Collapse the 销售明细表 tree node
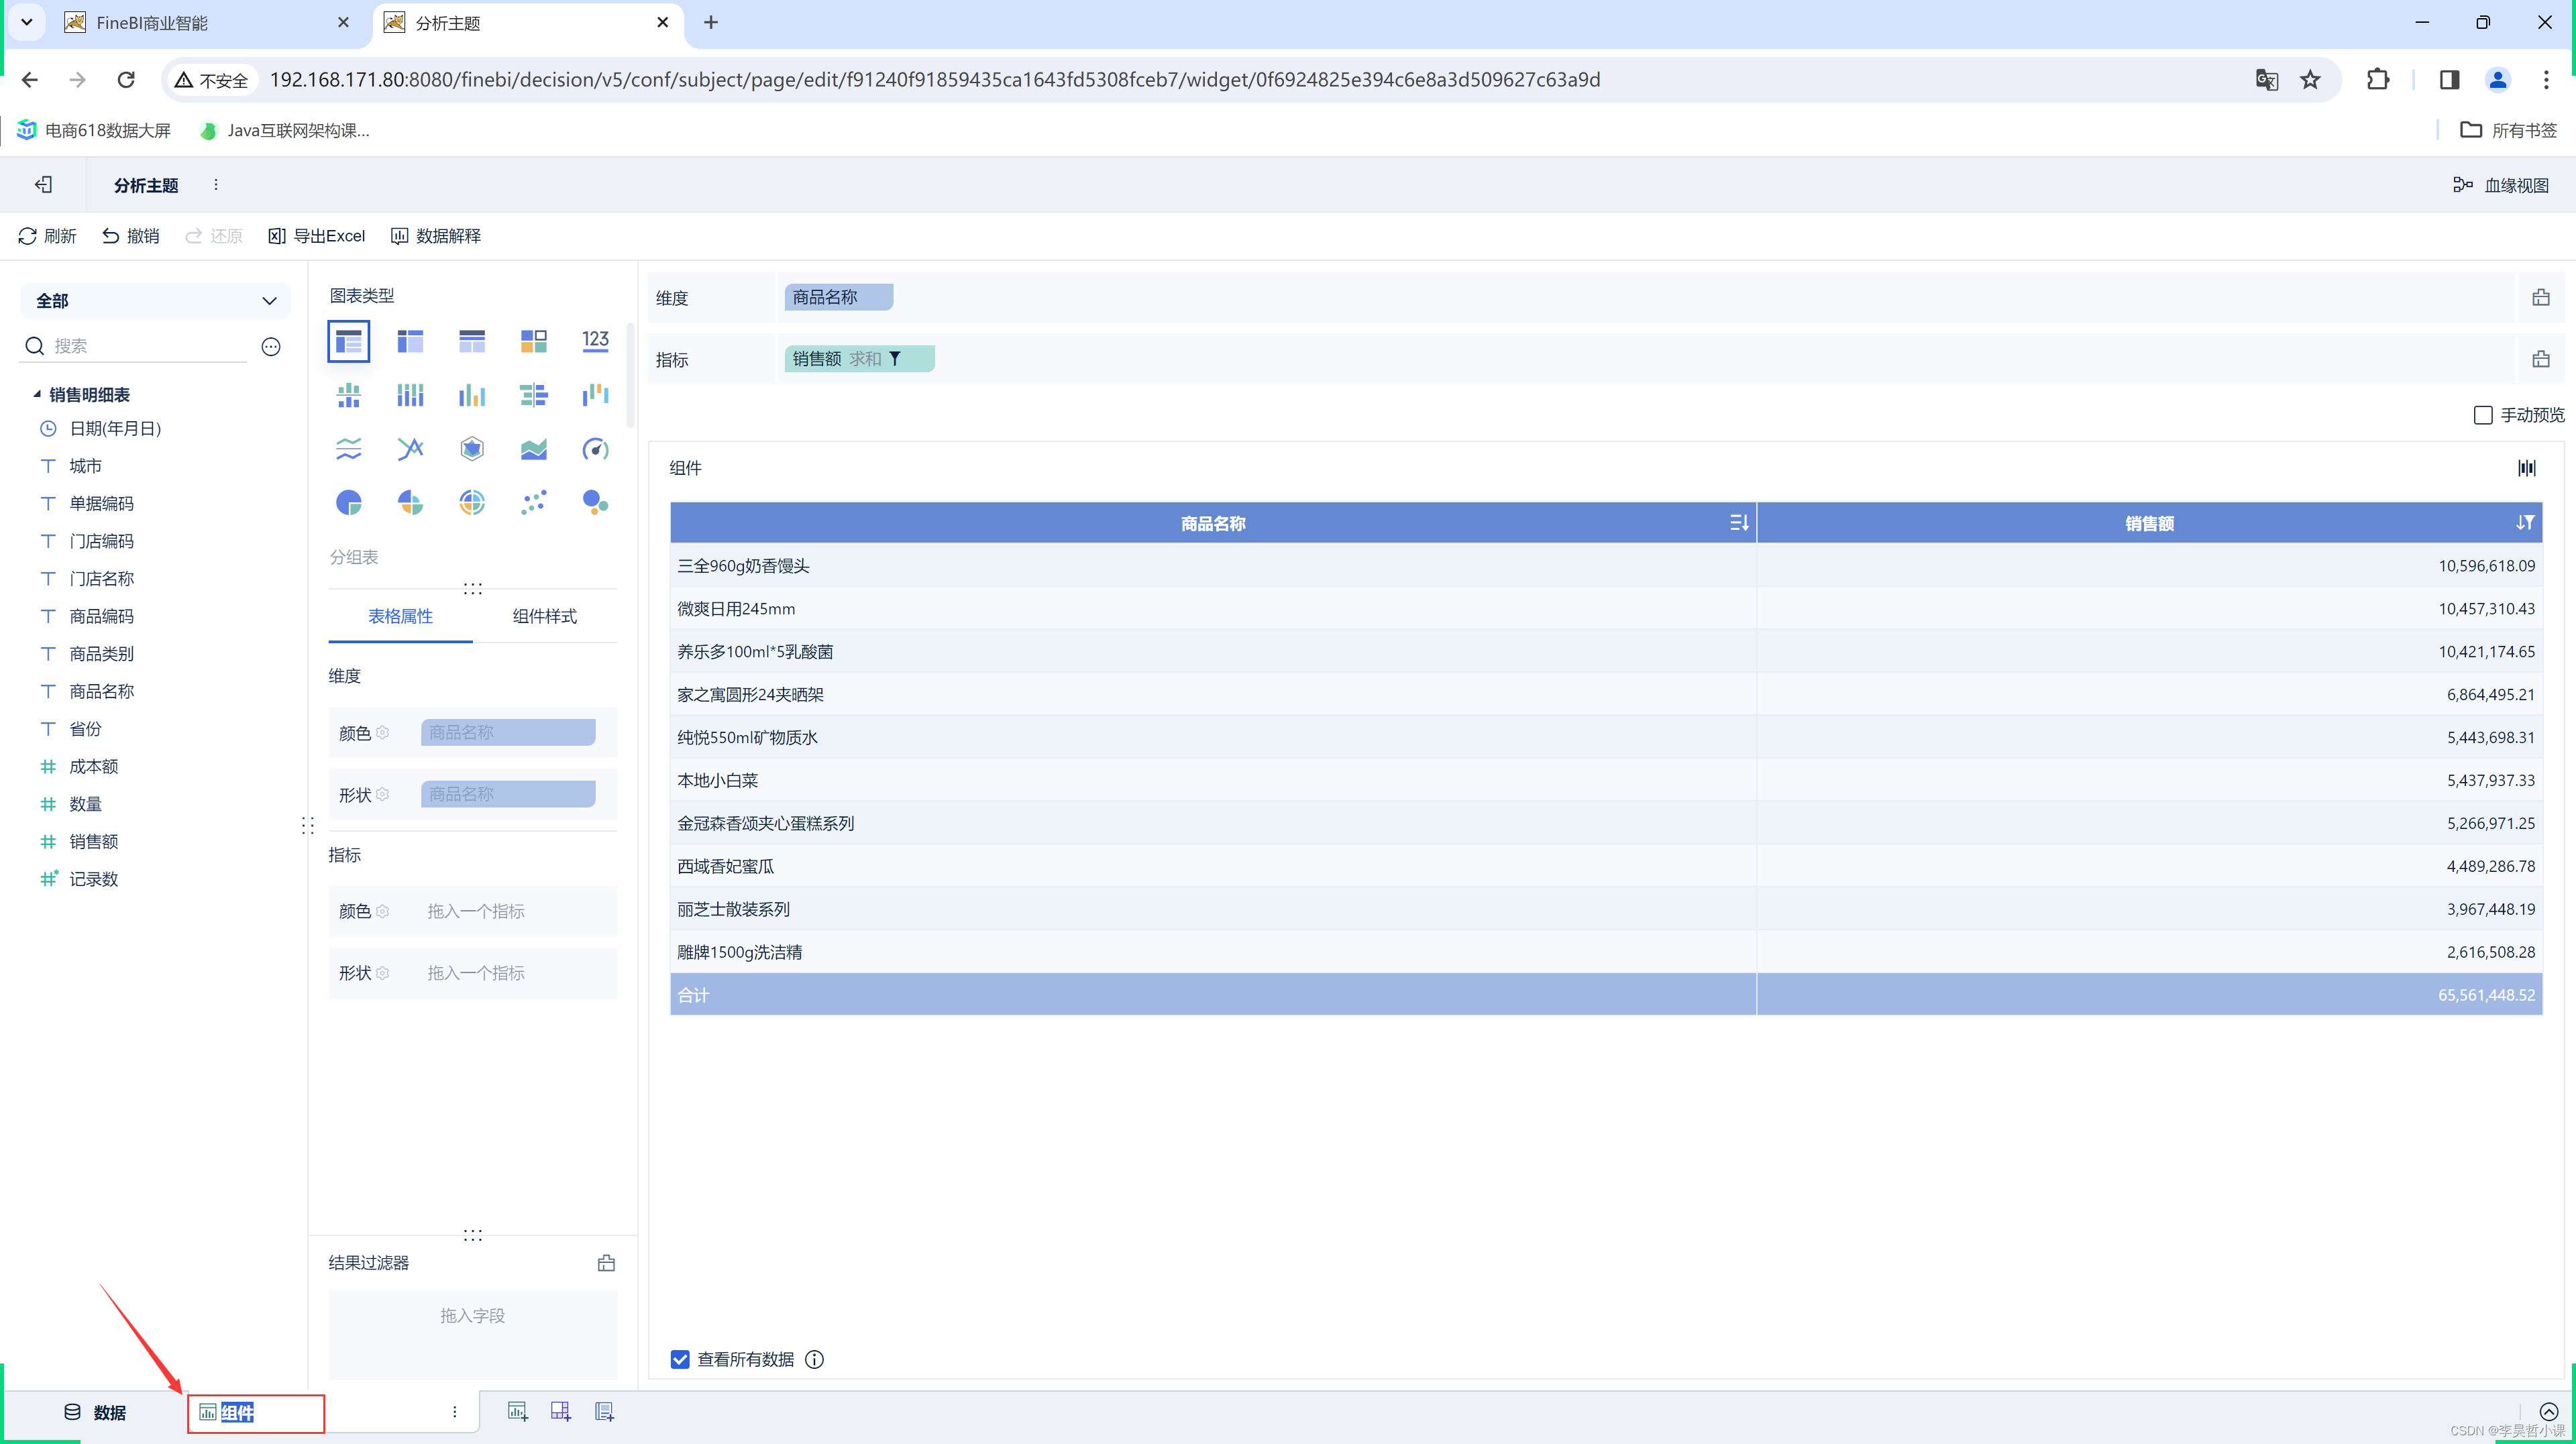2576x1444 pixels. (37, 394)
